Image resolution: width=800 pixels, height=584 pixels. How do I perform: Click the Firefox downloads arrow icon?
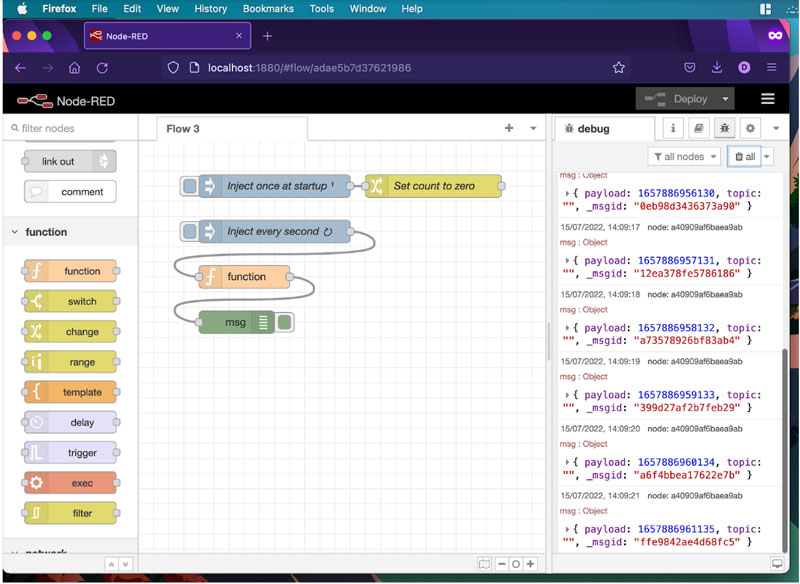click(x=717, y=68)
